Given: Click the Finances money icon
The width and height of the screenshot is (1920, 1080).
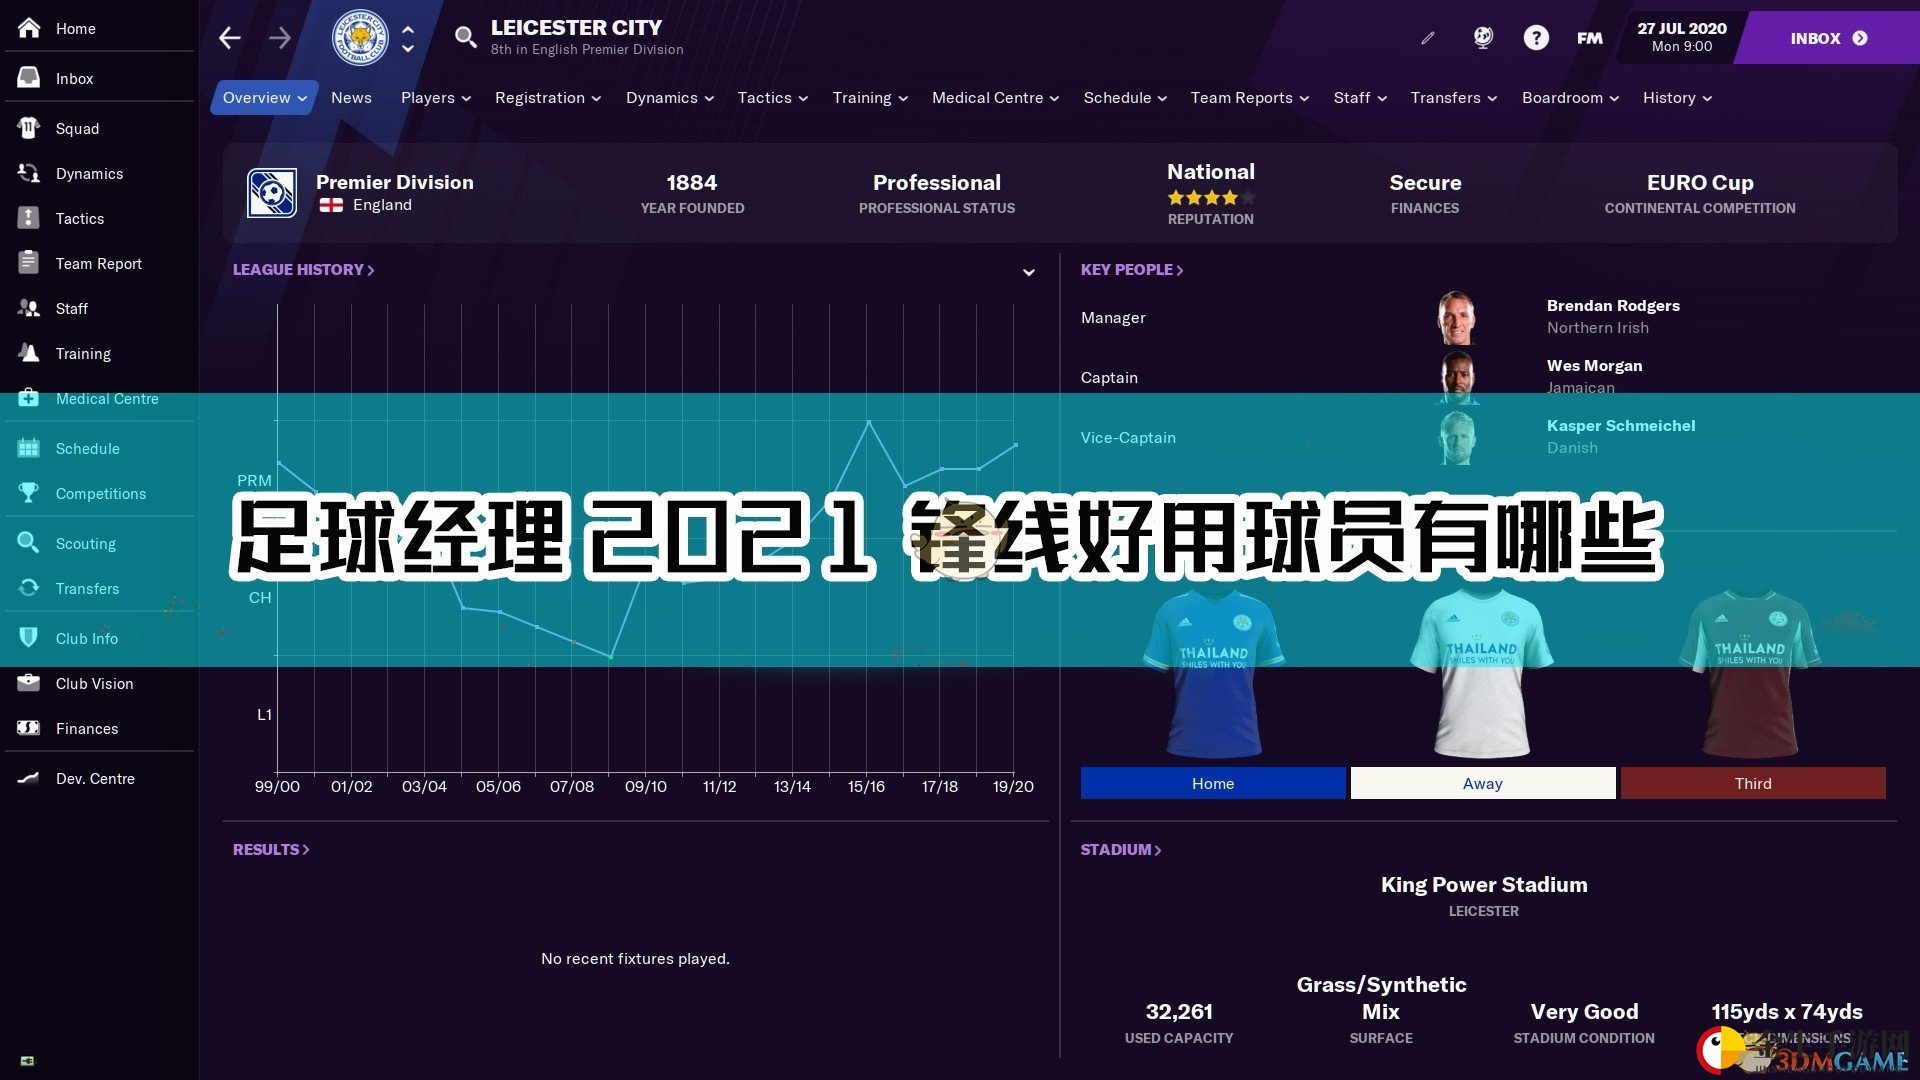Looking at the screenshot, I should point(29,728).
